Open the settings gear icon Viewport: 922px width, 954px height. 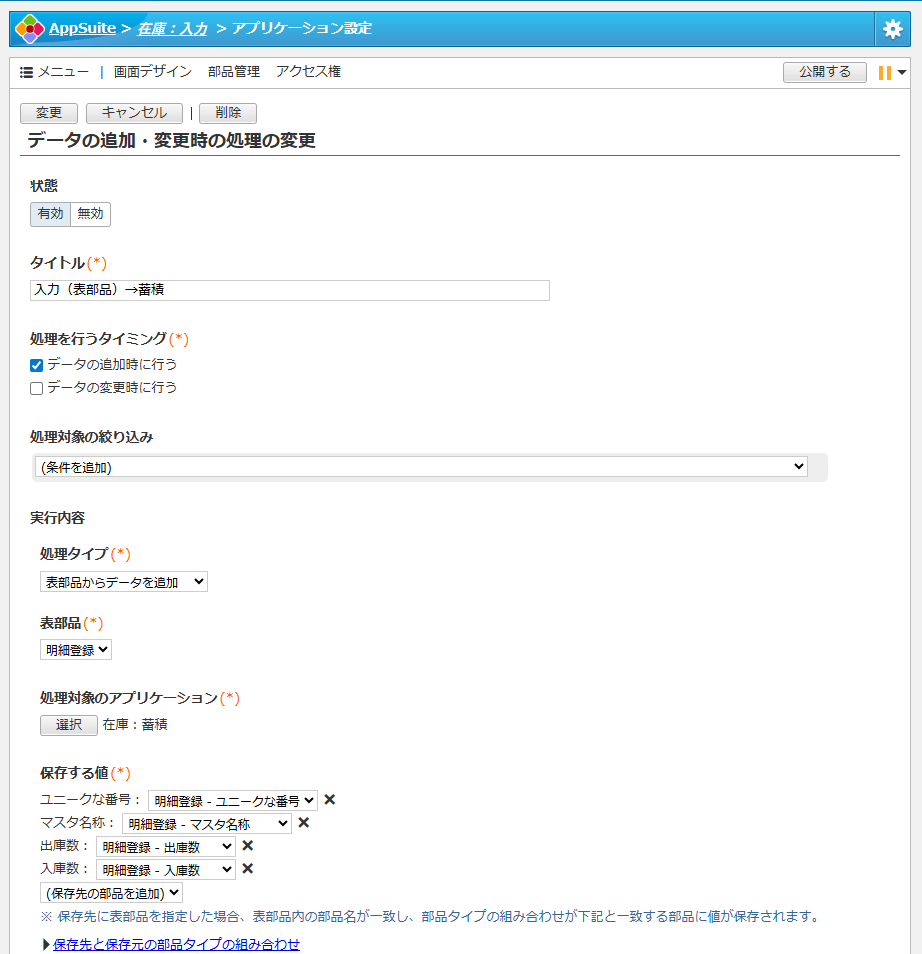click(x=892, y=29)
